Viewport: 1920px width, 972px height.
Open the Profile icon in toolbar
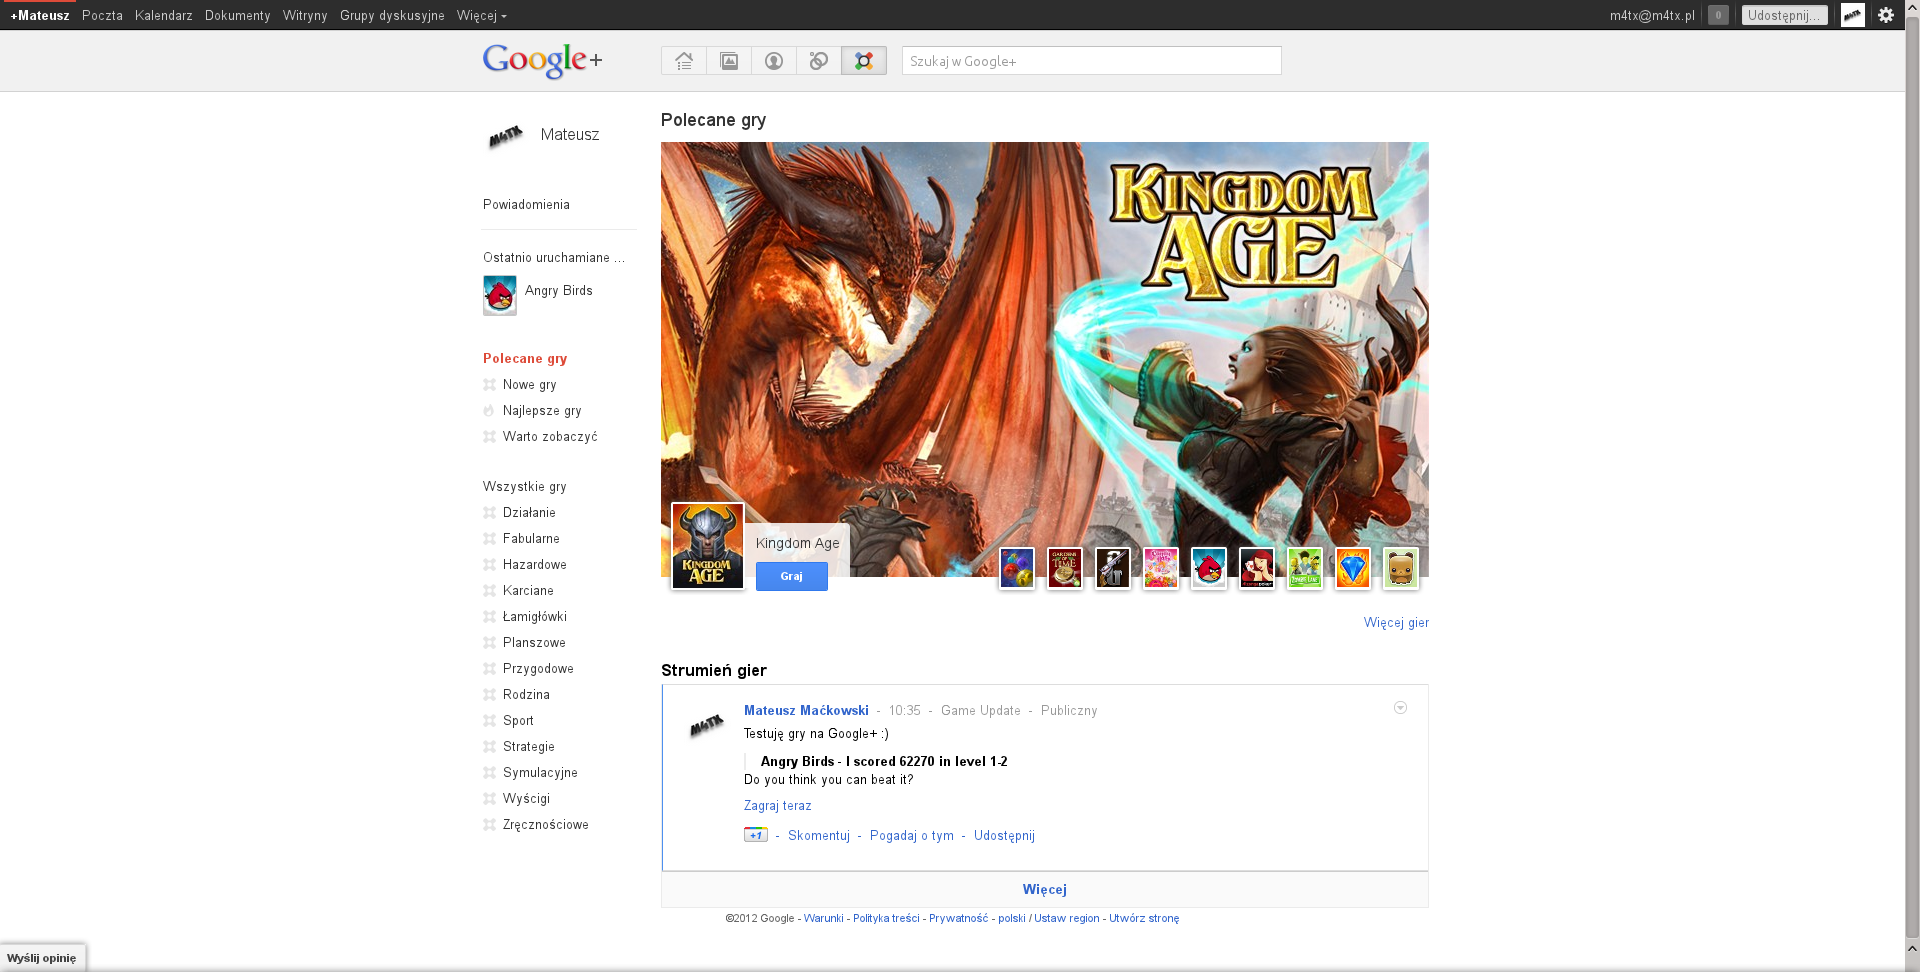(x=774, y=61)
